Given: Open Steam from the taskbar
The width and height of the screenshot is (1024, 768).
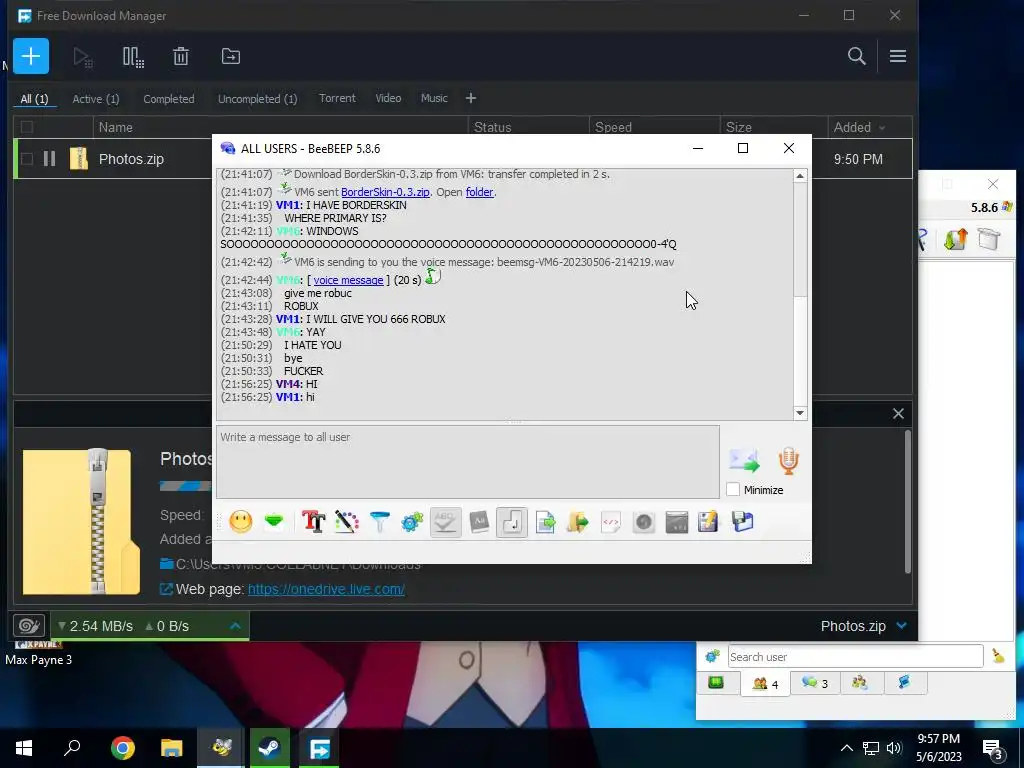Looking at the screenshot, I should pyautogui.click(x=269, y=748).
